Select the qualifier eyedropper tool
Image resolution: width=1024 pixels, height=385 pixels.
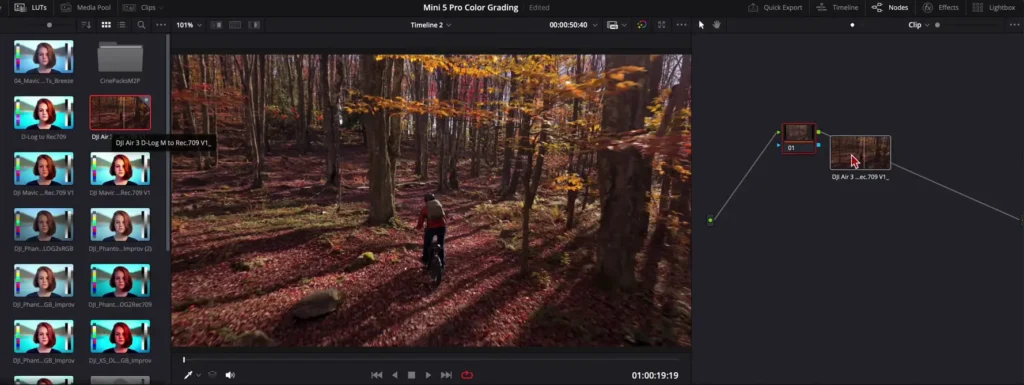tap(188, 375)
